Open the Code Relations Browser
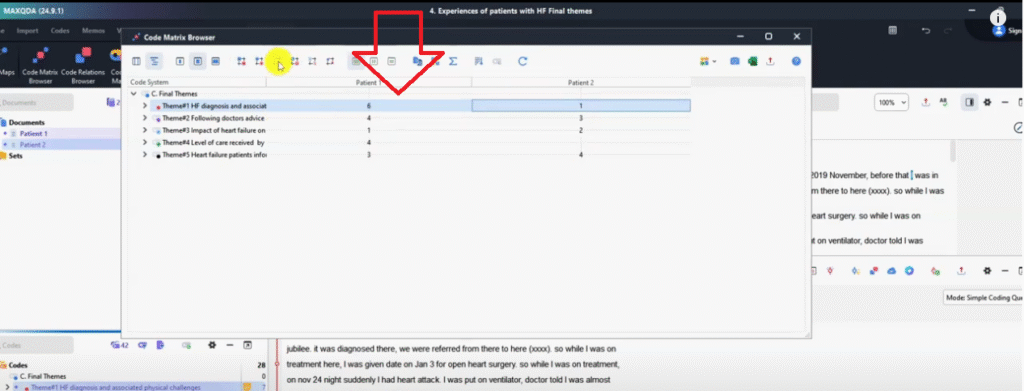This screenshot has width=1024, height=391. pos(82,67)
